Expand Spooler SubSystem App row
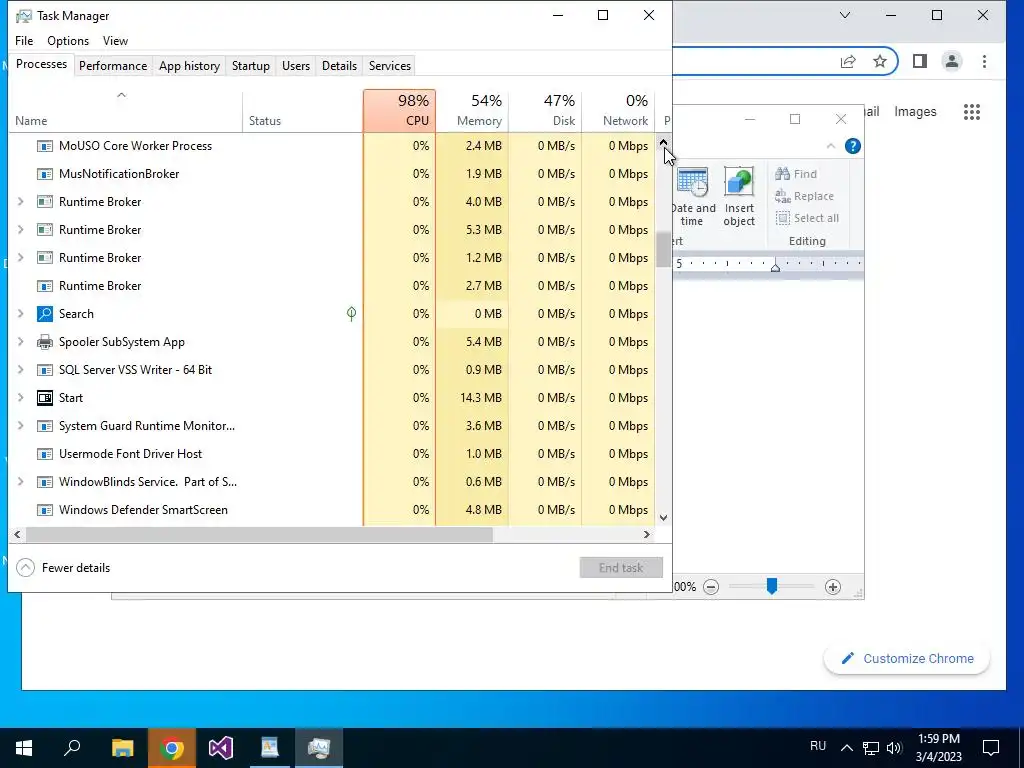Screen dimensions: 1024x768 tap(20, 342)
